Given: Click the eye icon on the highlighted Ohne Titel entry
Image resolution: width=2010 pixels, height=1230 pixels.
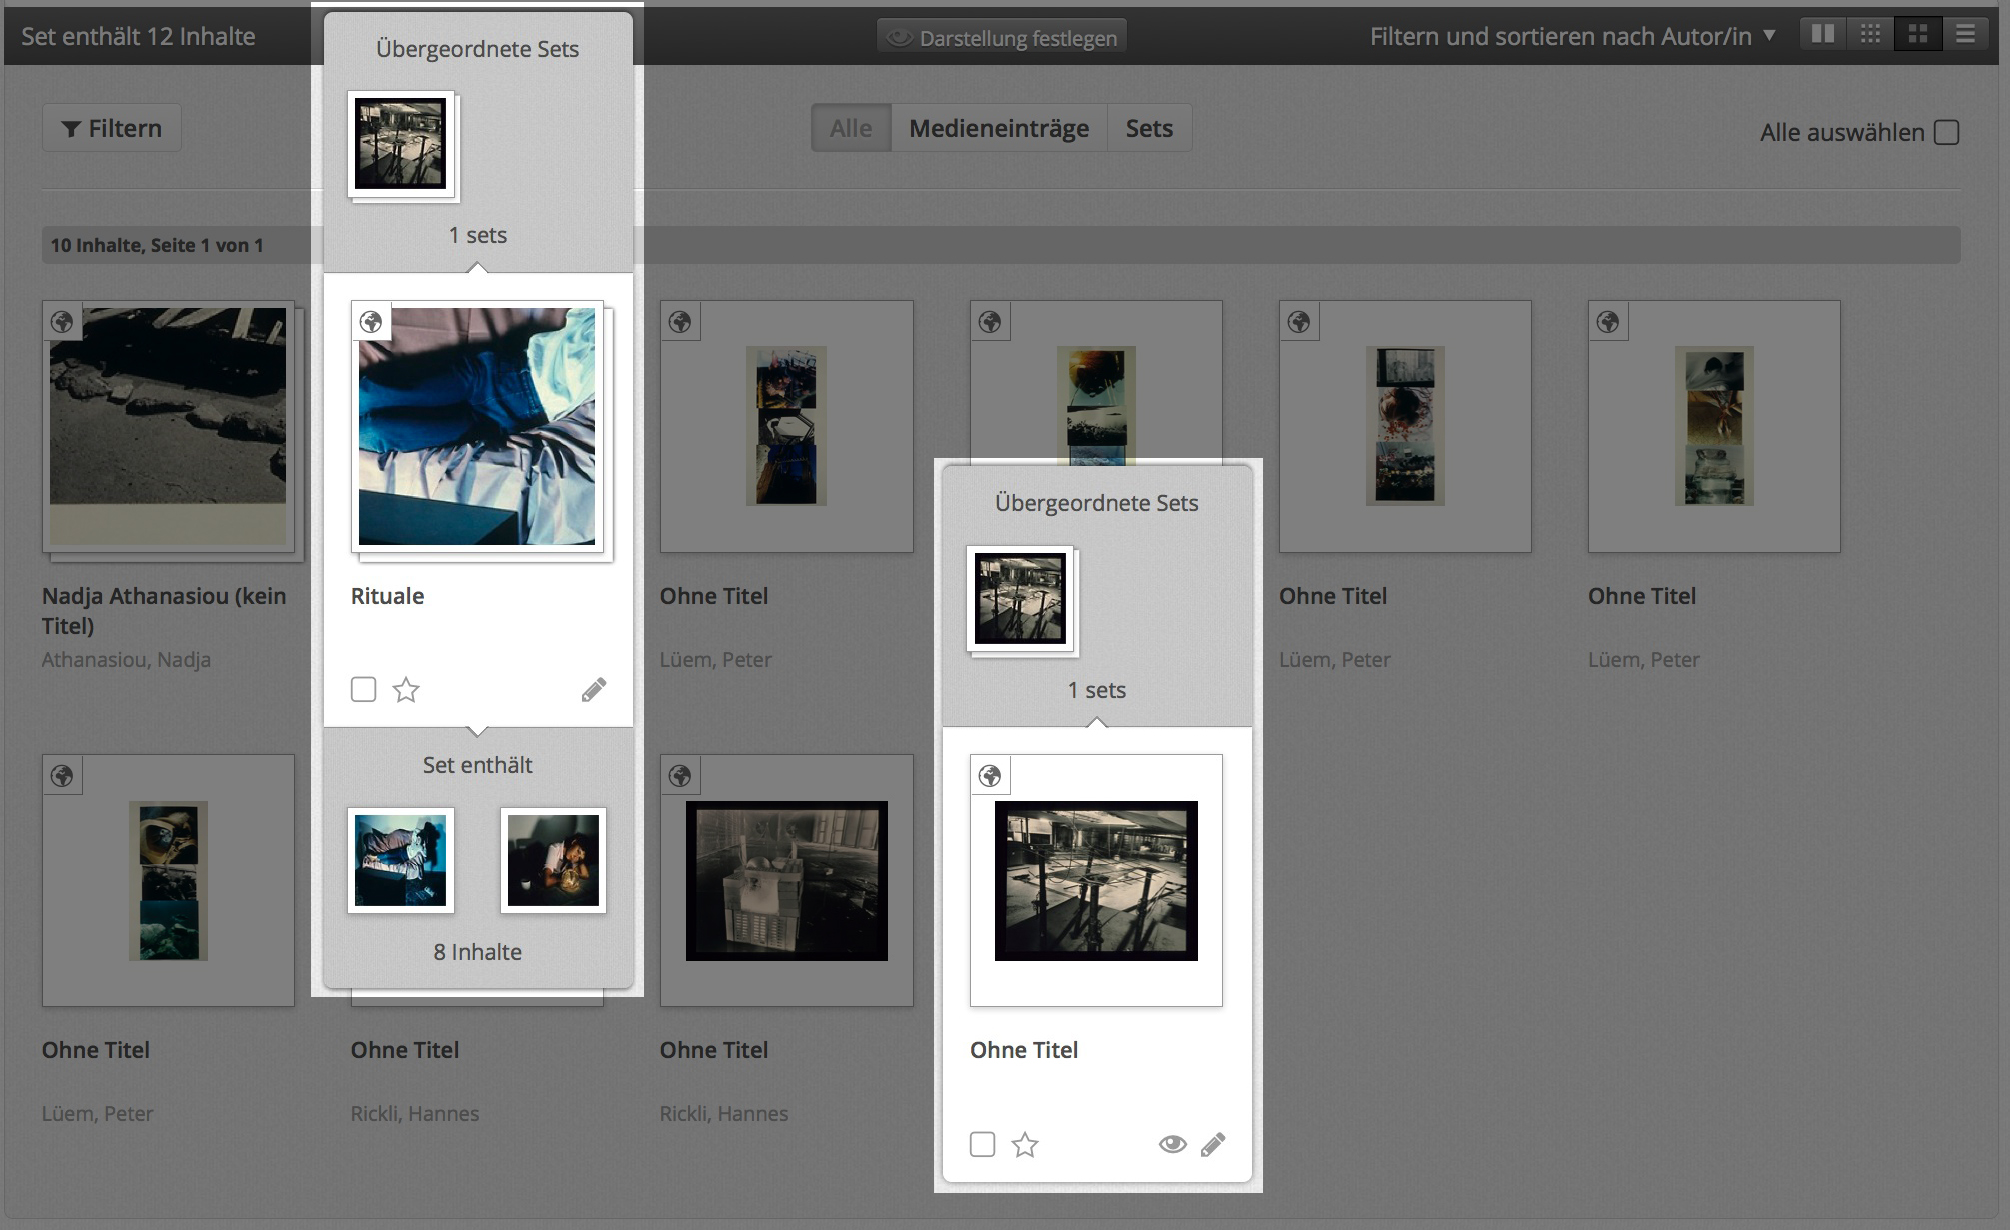Looking at the screenshot, I should pos(1172,1144).
